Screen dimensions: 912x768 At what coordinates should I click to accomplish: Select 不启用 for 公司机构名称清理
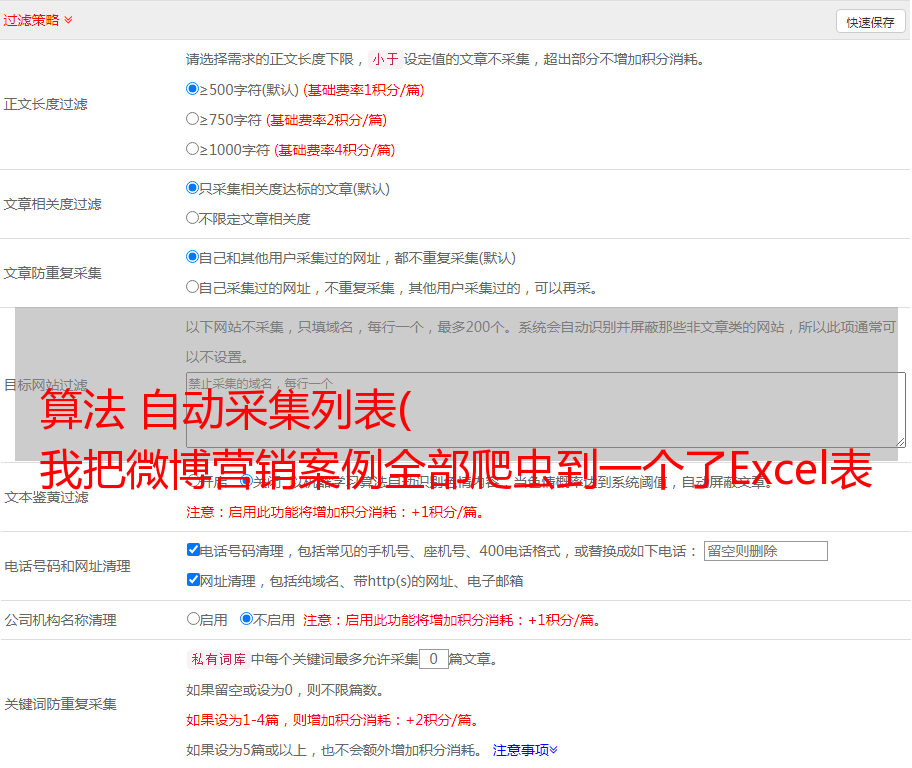point(246,619)
